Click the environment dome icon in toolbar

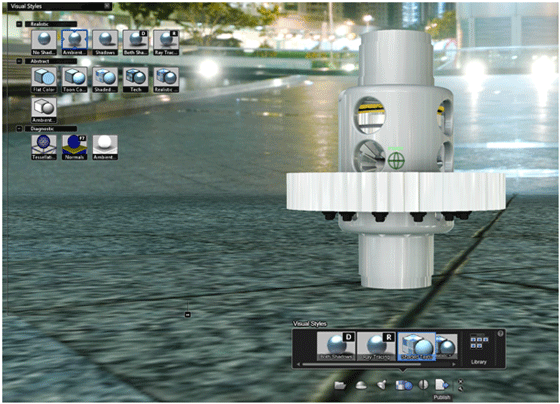pos(361,385)
